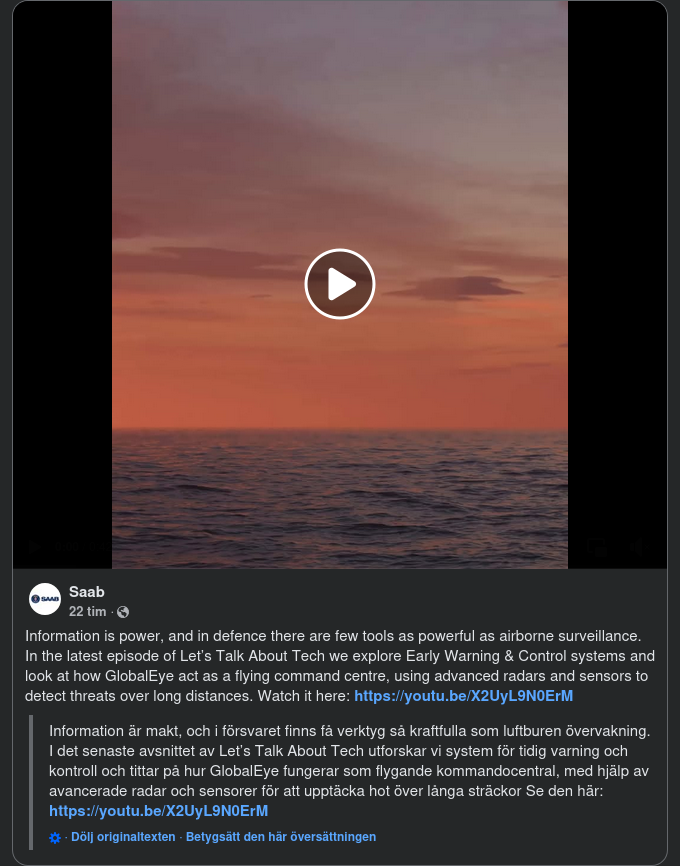Screen dimensions: 680x866
Task: Click the ocean waves area of the video
Action: (340, 497)
